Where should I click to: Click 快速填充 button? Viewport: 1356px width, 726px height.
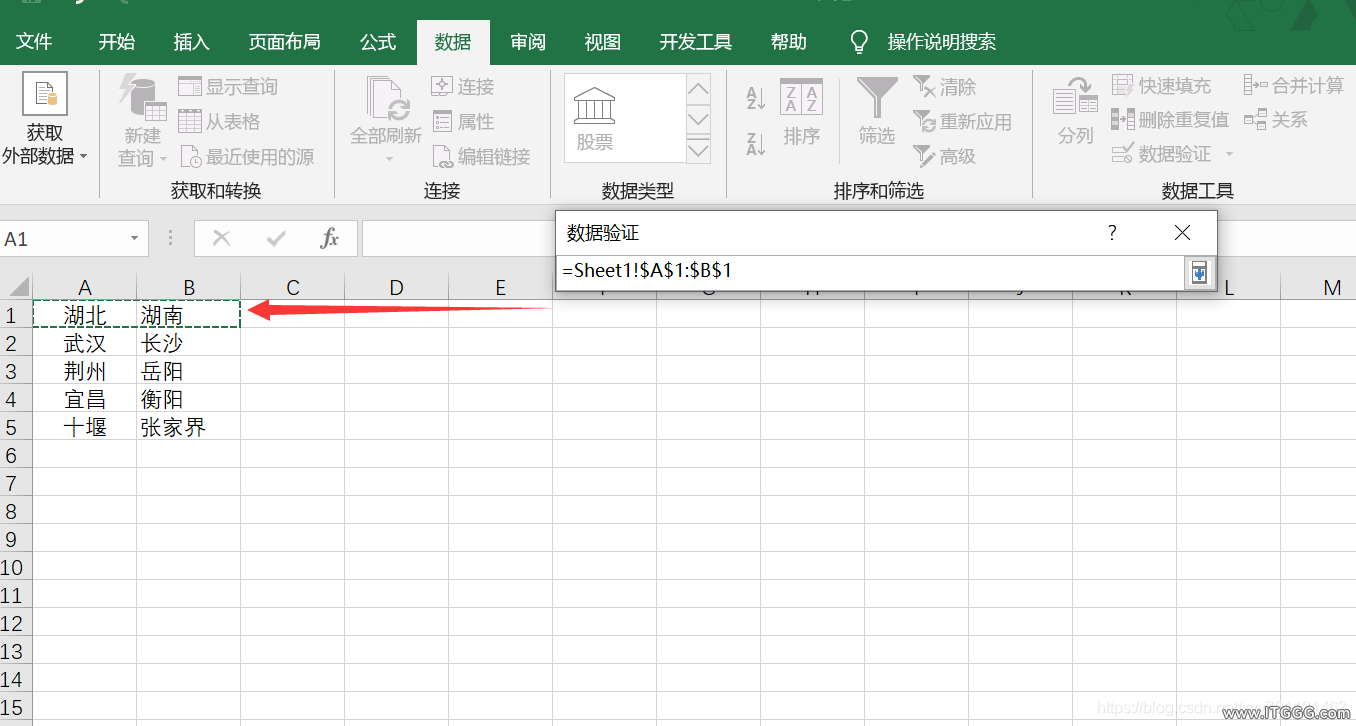(1162, 86)
